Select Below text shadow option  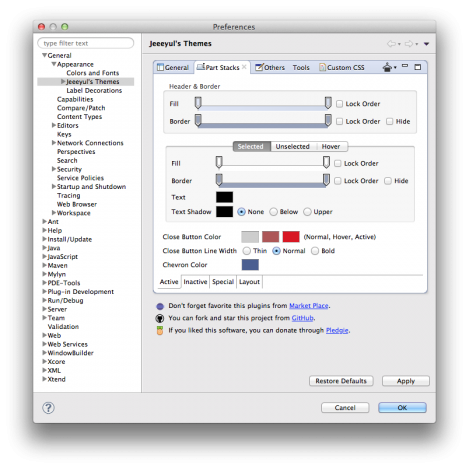click(273, 212)
